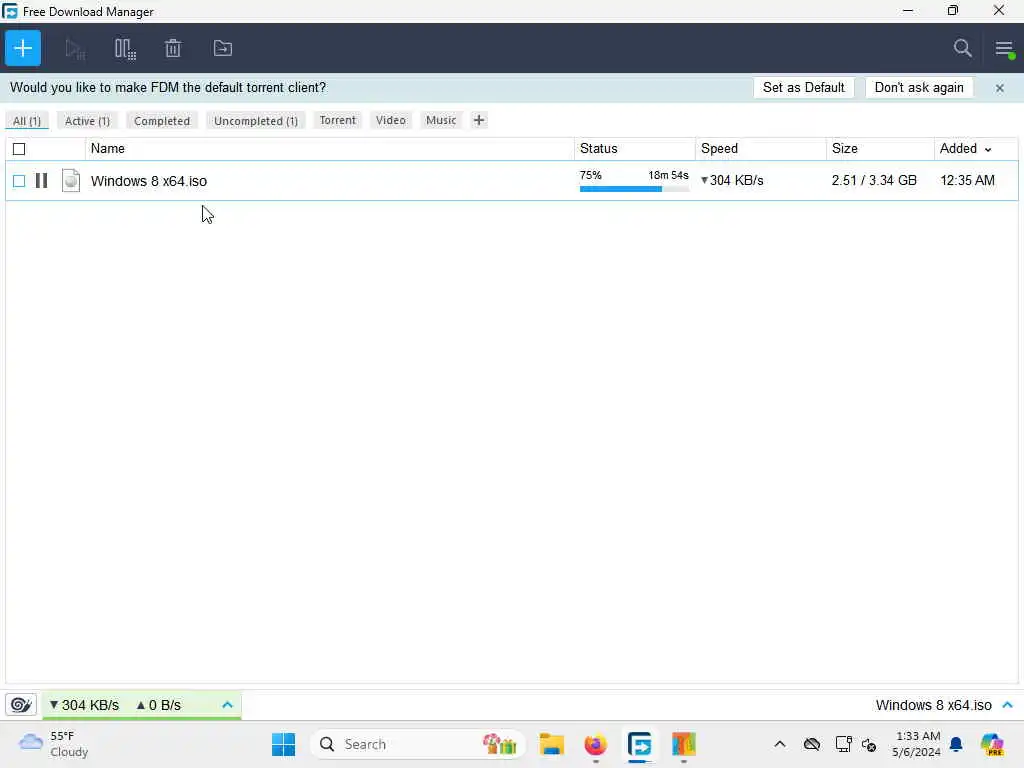The image size is (1024, 768).
Task: Click status bar download speed 304 KB/s
Action: point(84,705)
